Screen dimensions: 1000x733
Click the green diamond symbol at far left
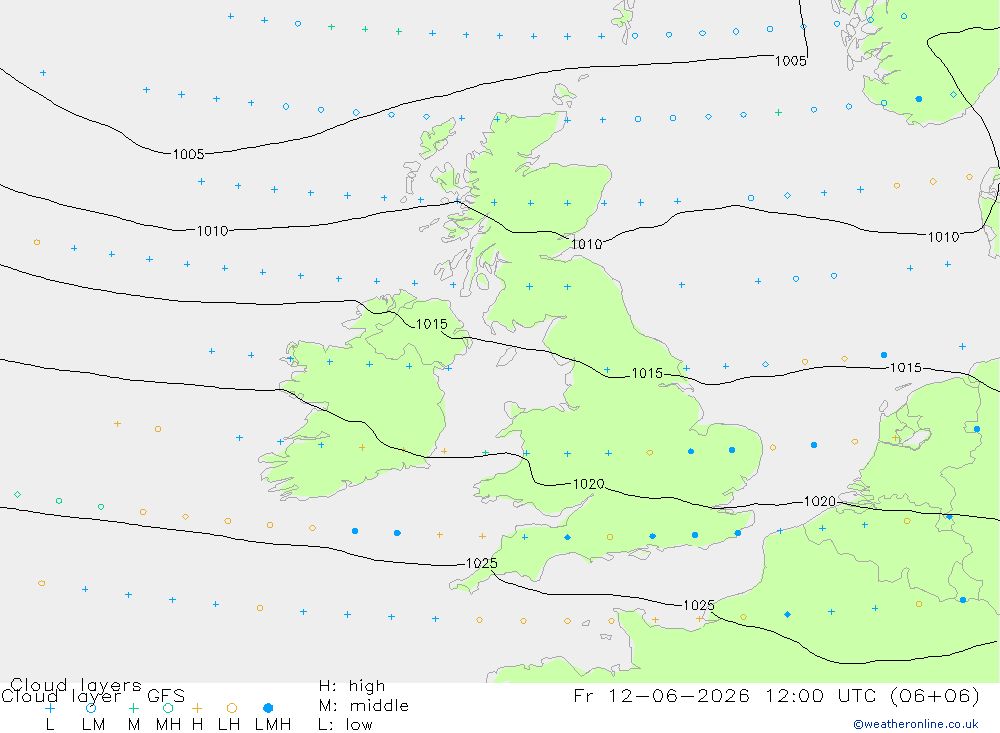(x=17, y=494)
